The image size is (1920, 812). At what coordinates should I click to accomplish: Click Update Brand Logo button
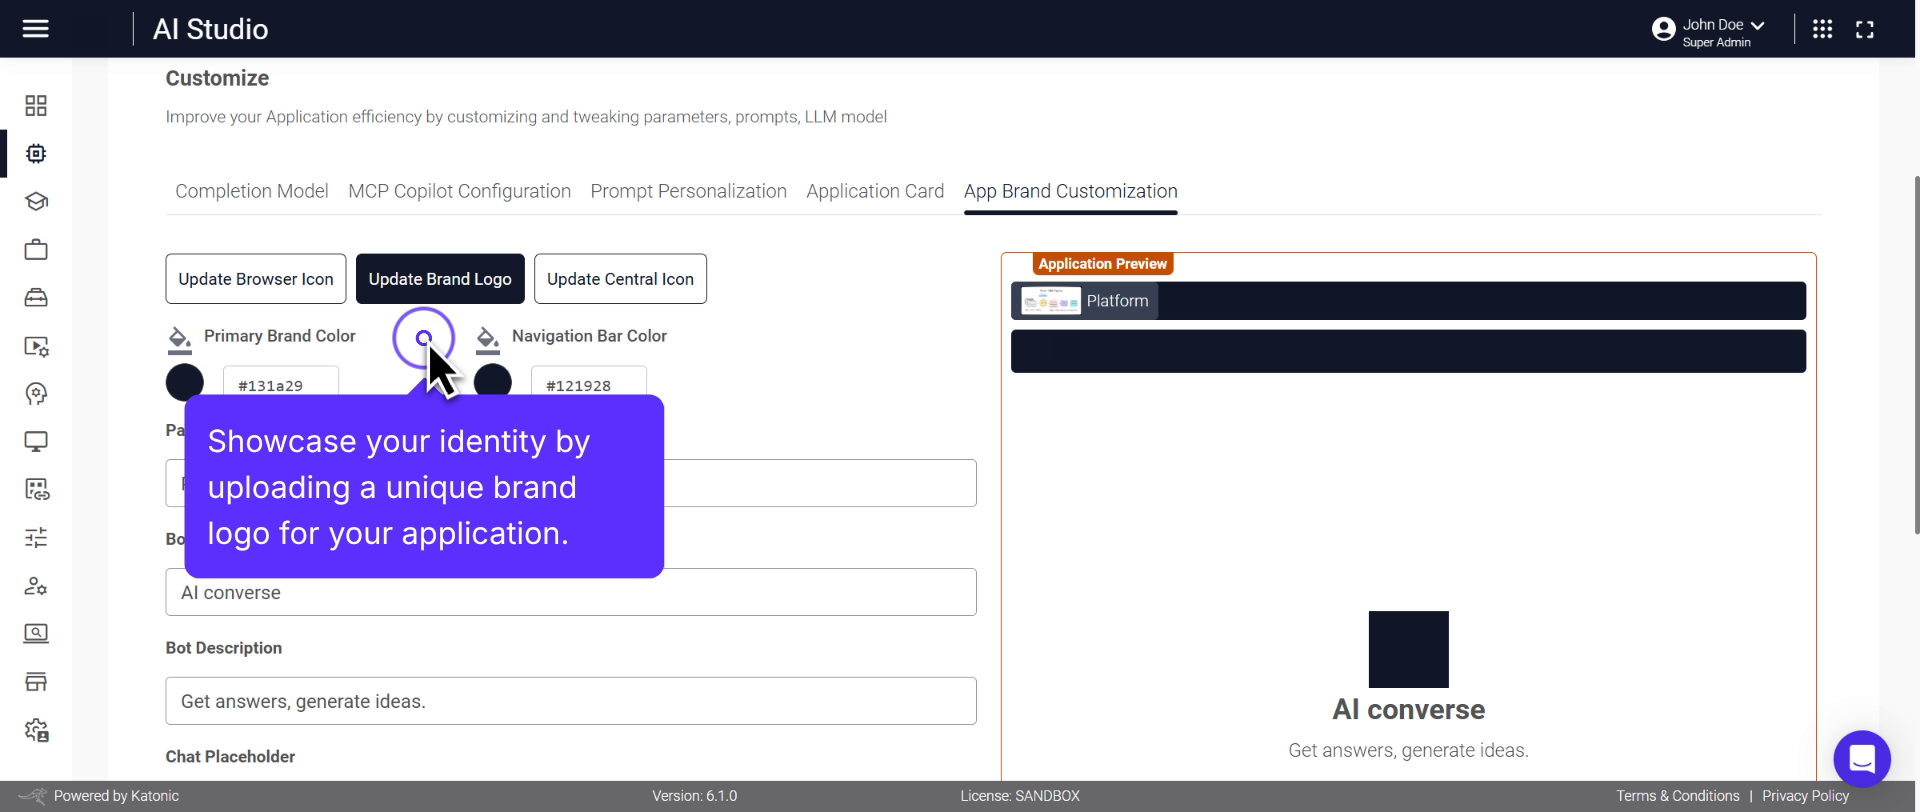[440, 279]
